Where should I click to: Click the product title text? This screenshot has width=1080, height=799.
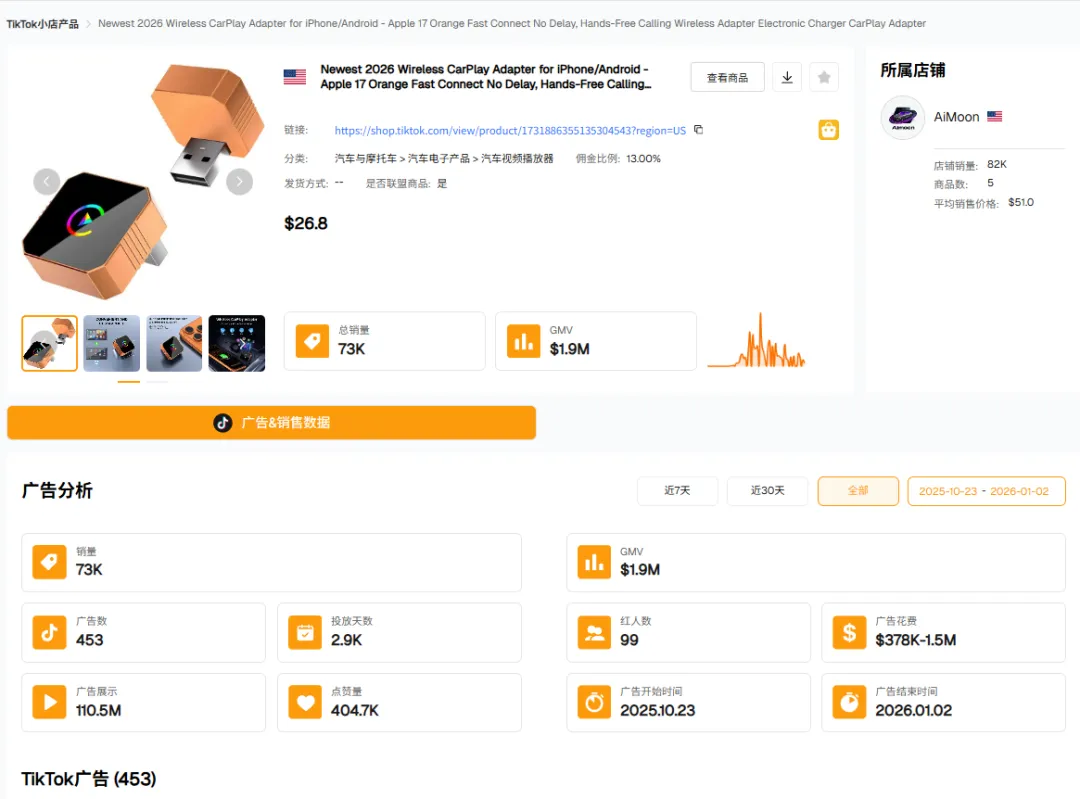(485, 76)
